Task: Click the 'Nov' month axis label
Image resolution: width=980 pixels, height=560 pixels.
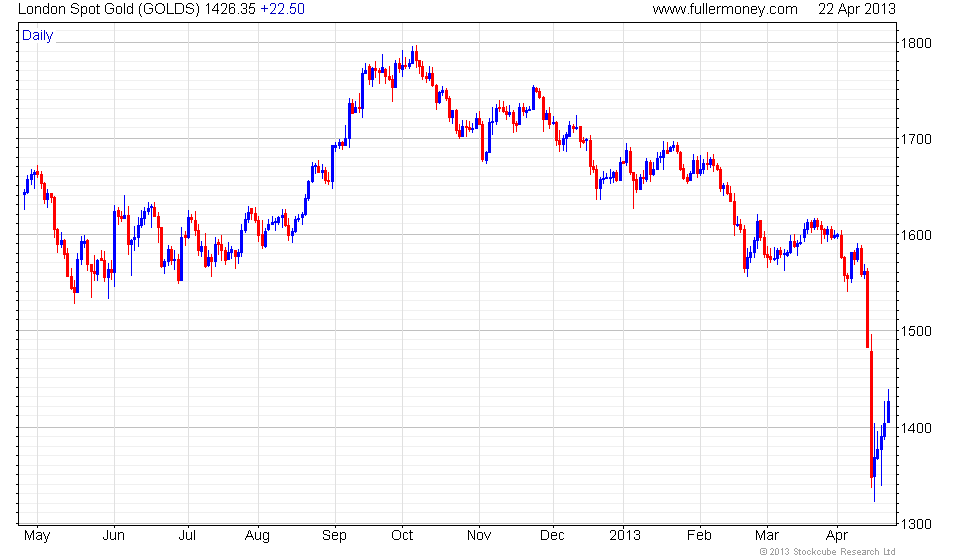Action: [x=479, y=536]
